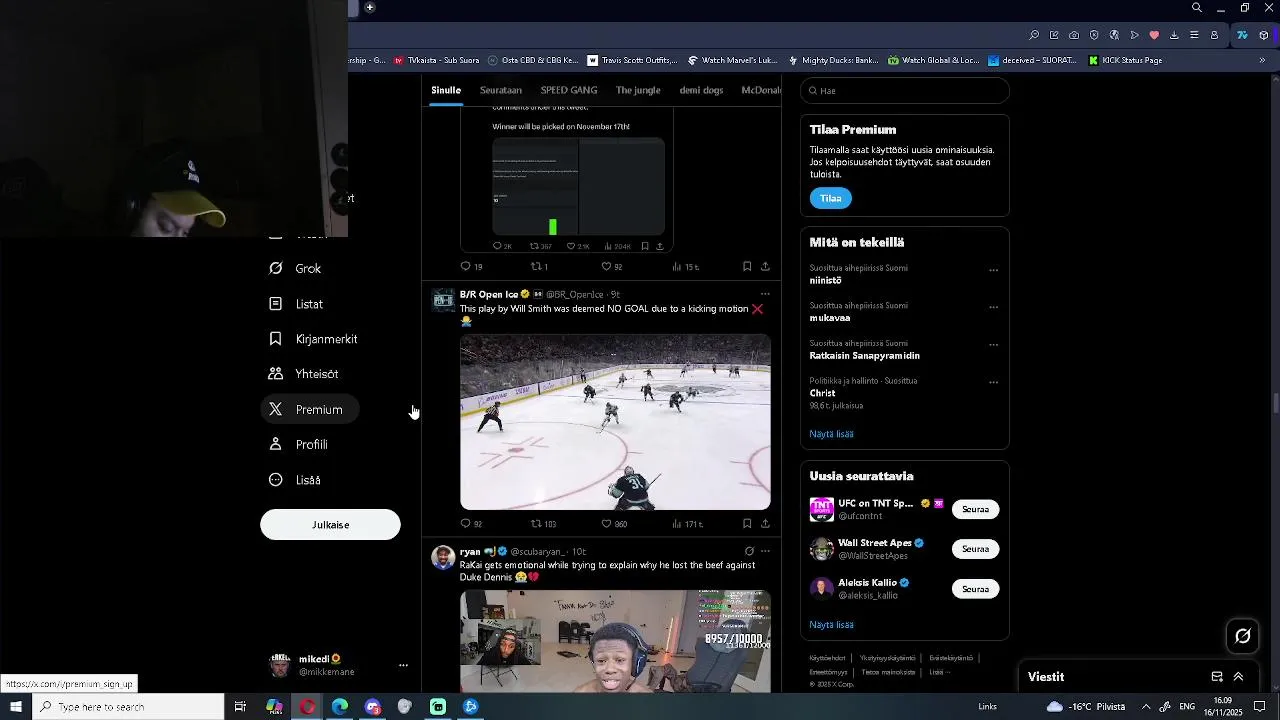
Task: Open the KICK Status Page bookmark
Action: pyautogui.click(x=1125, y=60)
